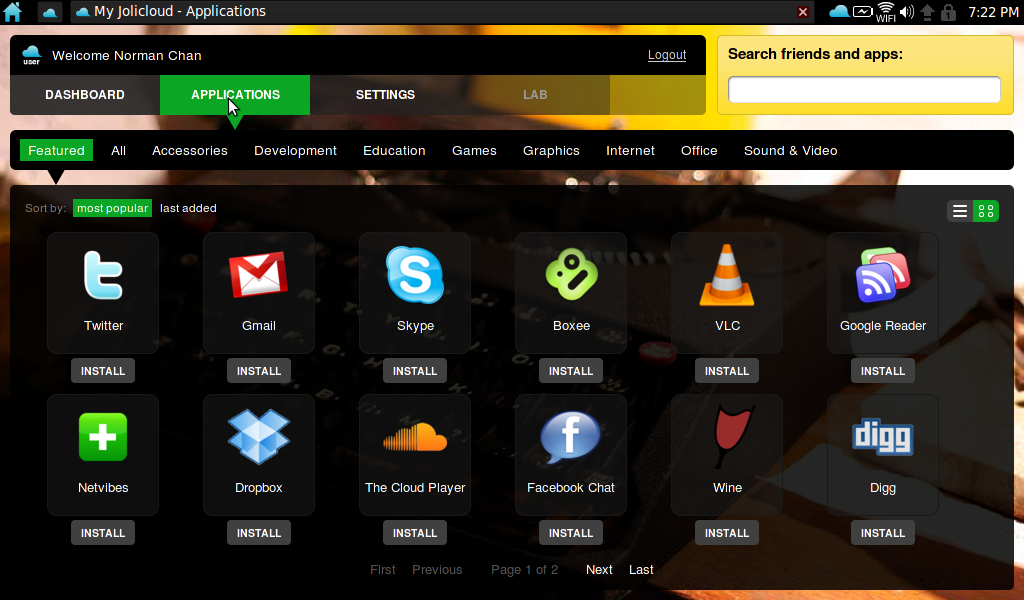Open the Facebook Chat icon
The height and width of the screenshot is (600, 1024).
[571, 437]
